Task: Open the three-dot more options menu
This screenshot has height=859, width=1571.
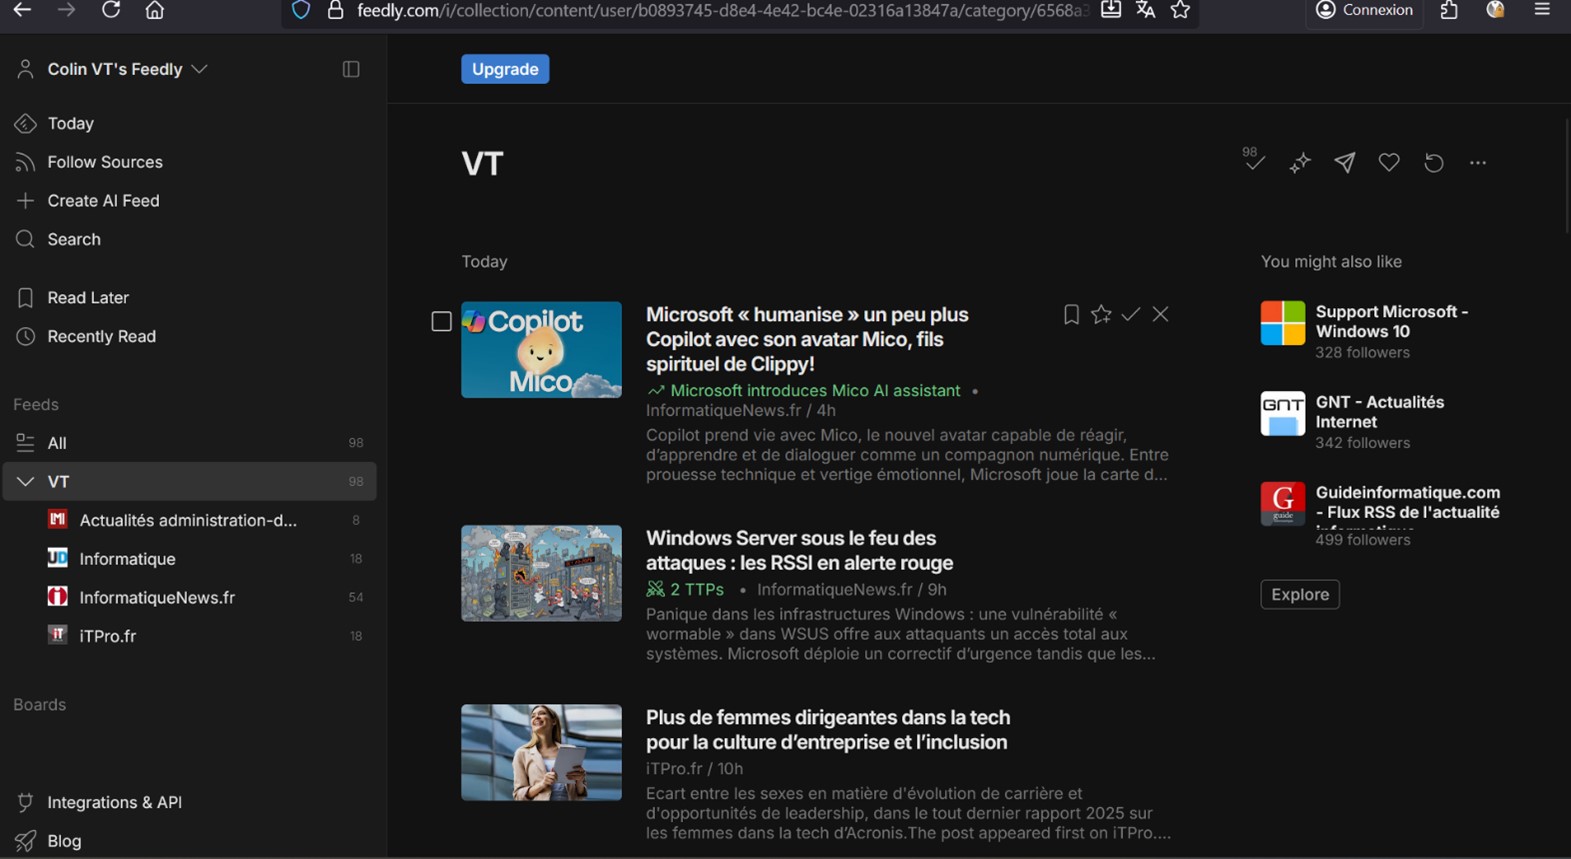Action: pos(1478,162)
